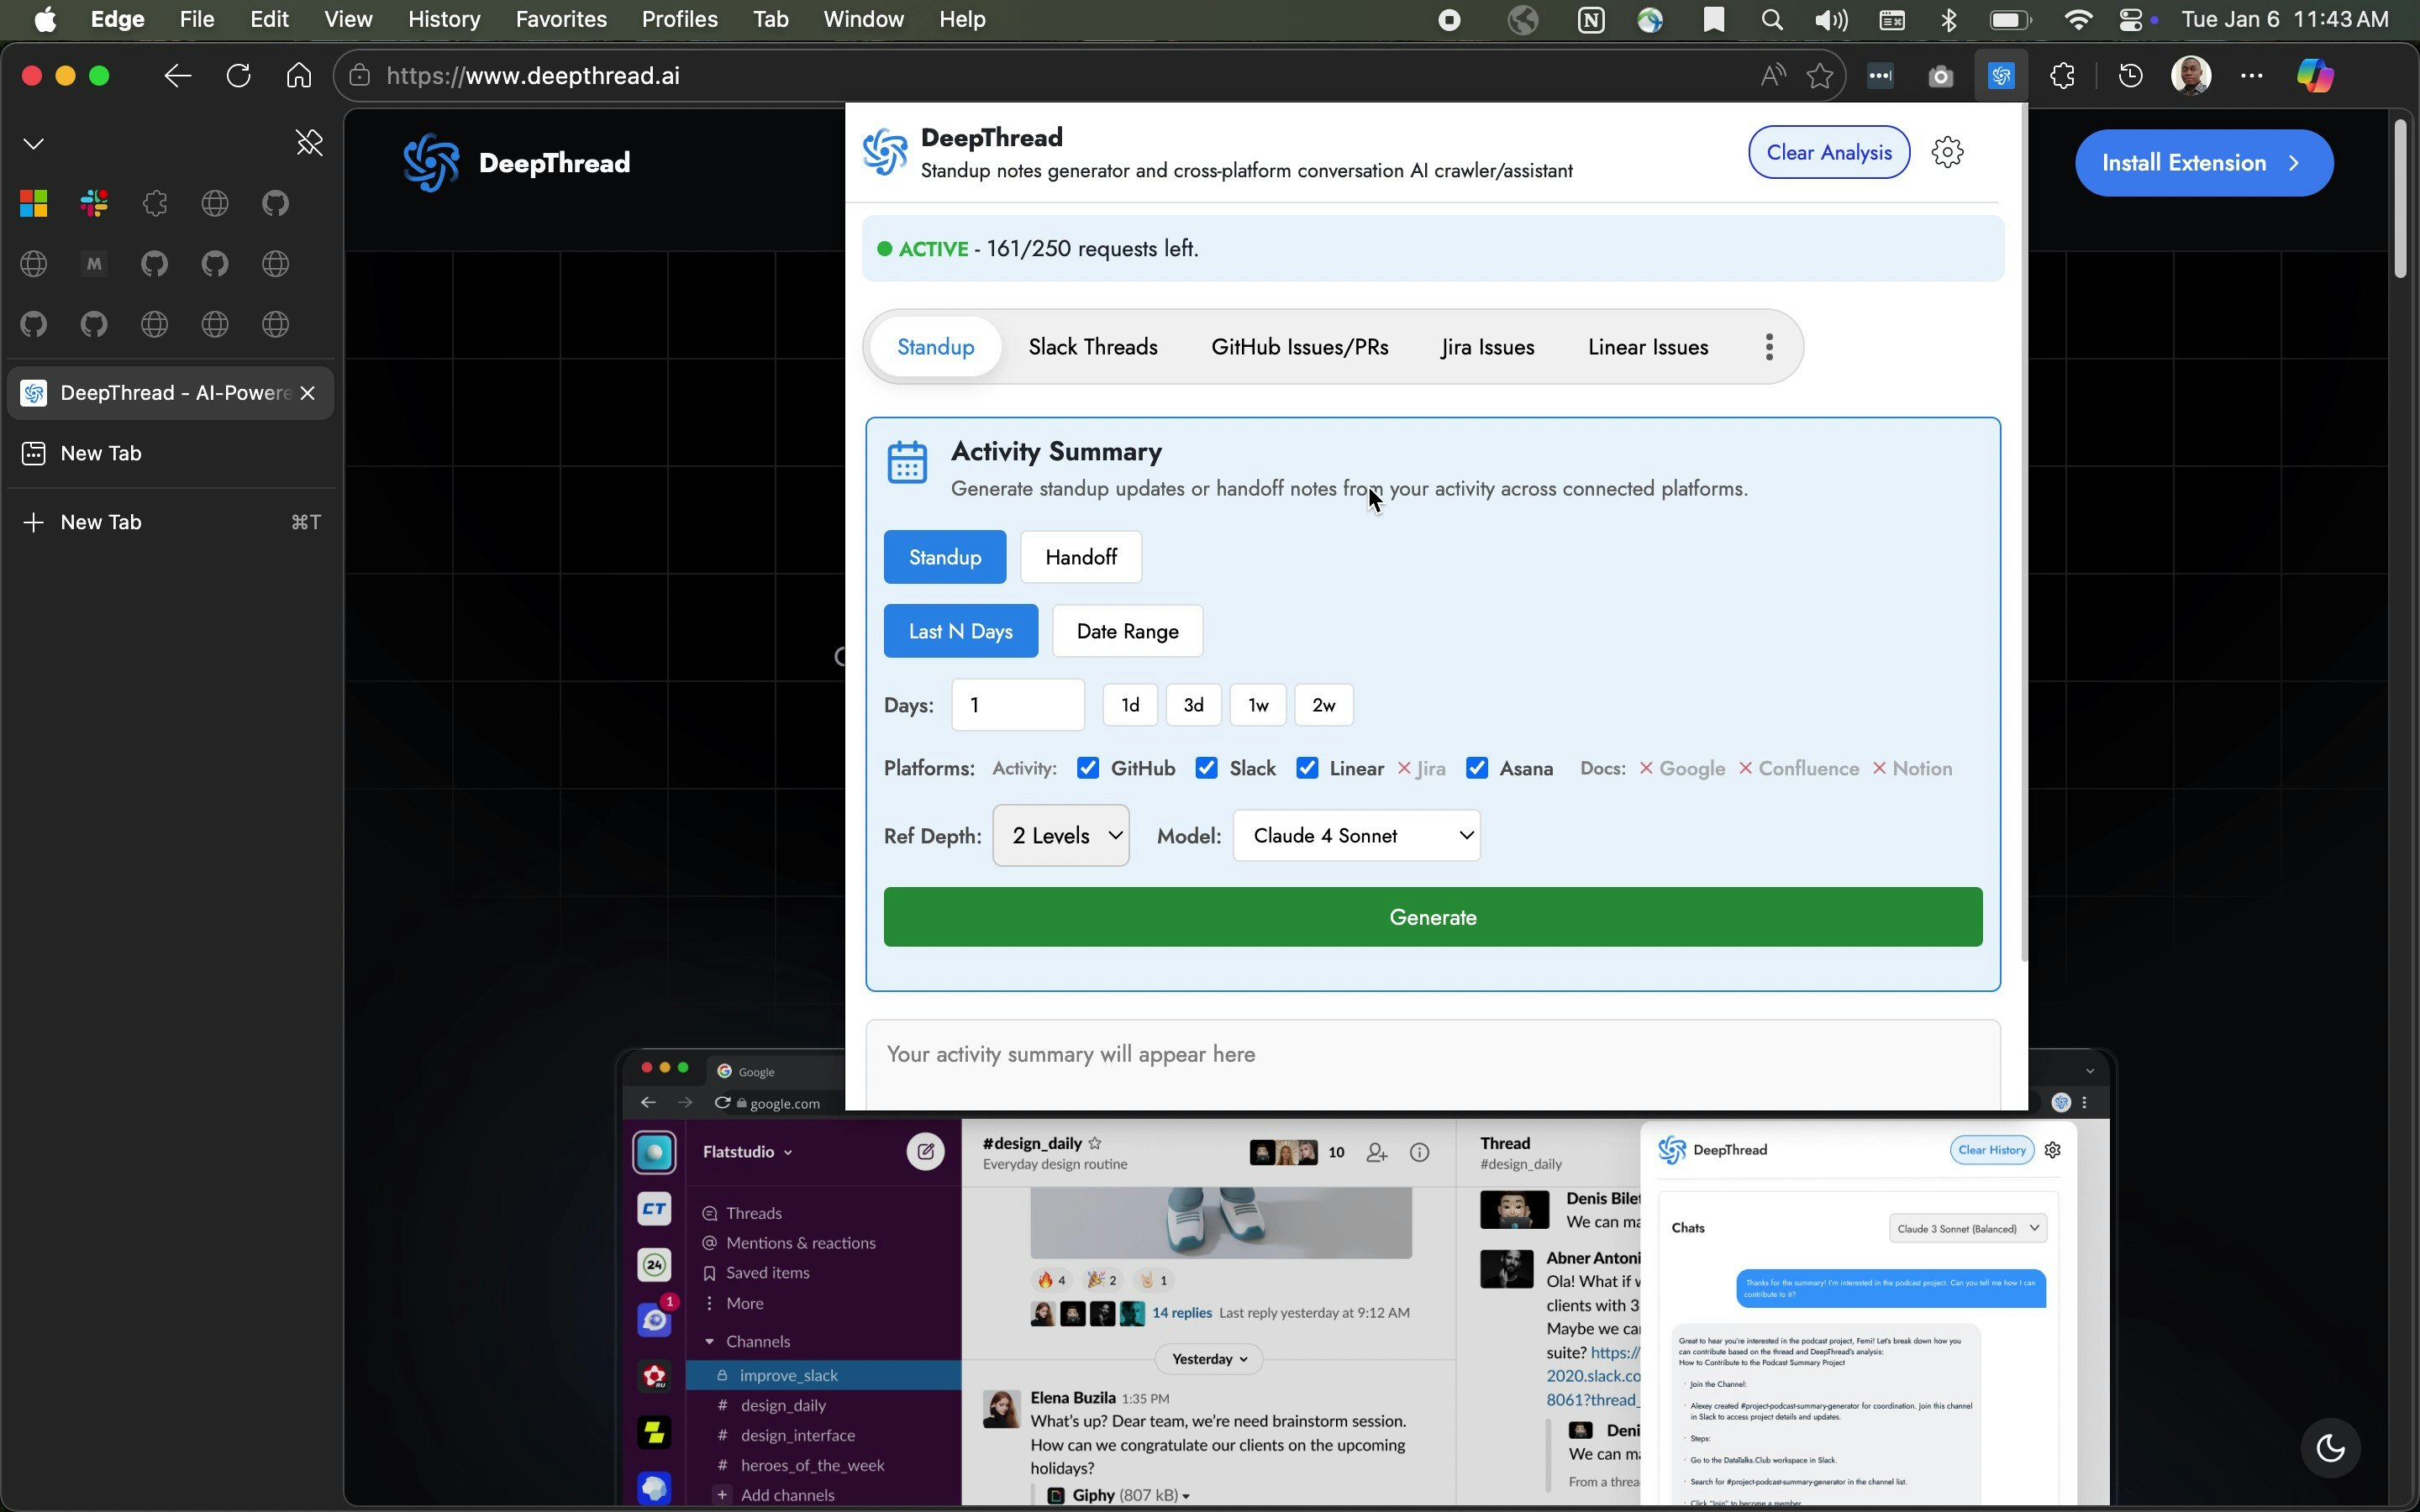Open the New Tab item with shortcut ⌘T
This screenshot has height=1512, width=2420.
[170, 522]
